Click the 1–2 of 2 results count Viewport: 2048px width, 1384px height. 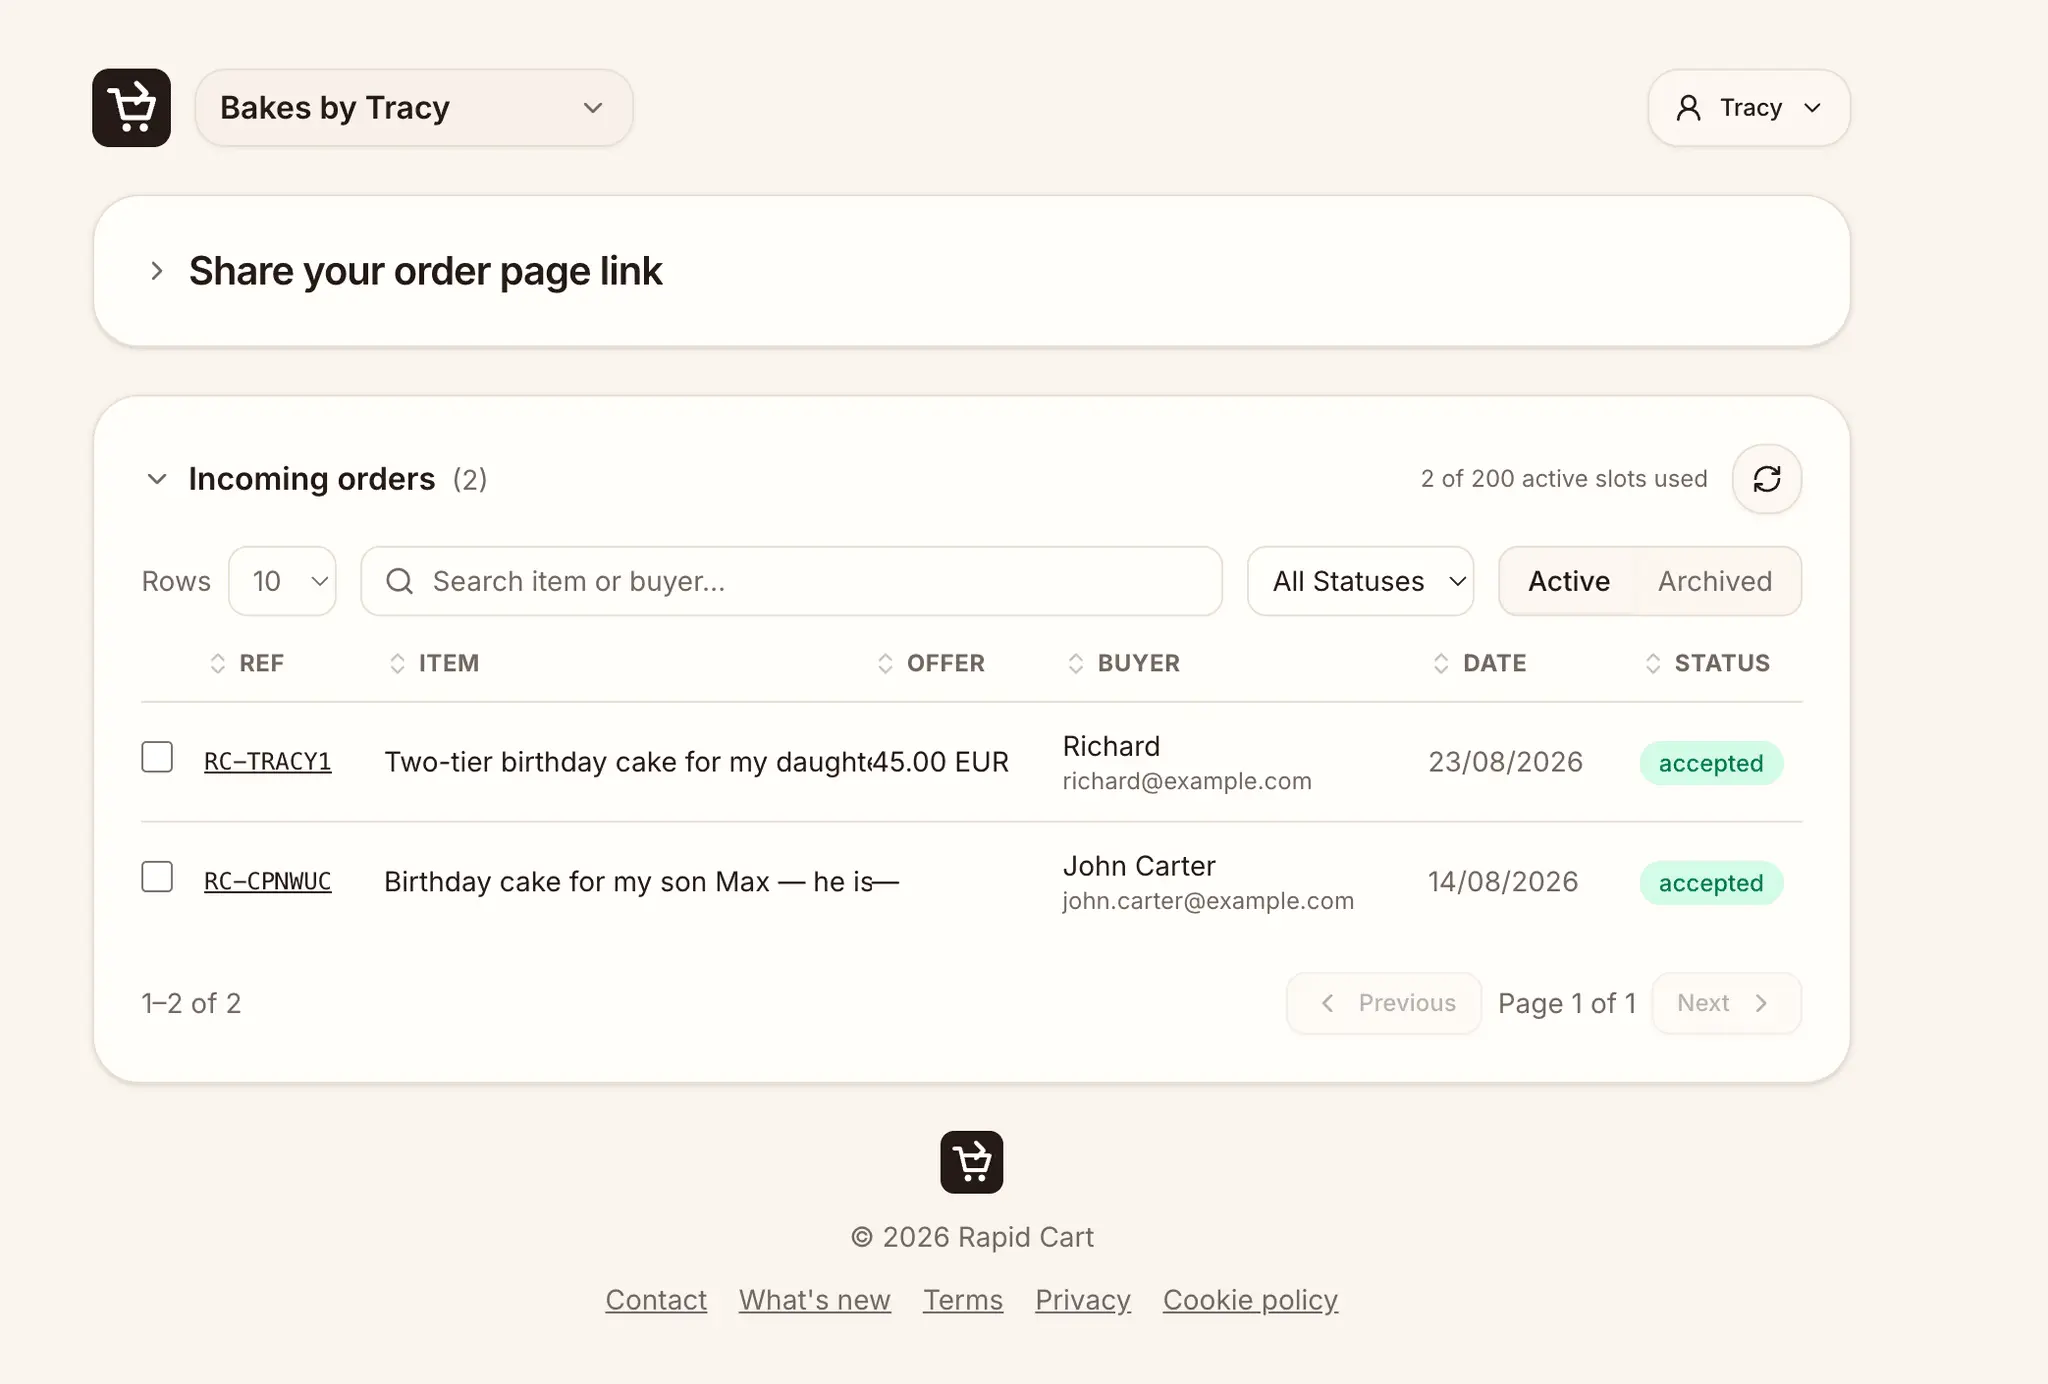pos(191,1003)
